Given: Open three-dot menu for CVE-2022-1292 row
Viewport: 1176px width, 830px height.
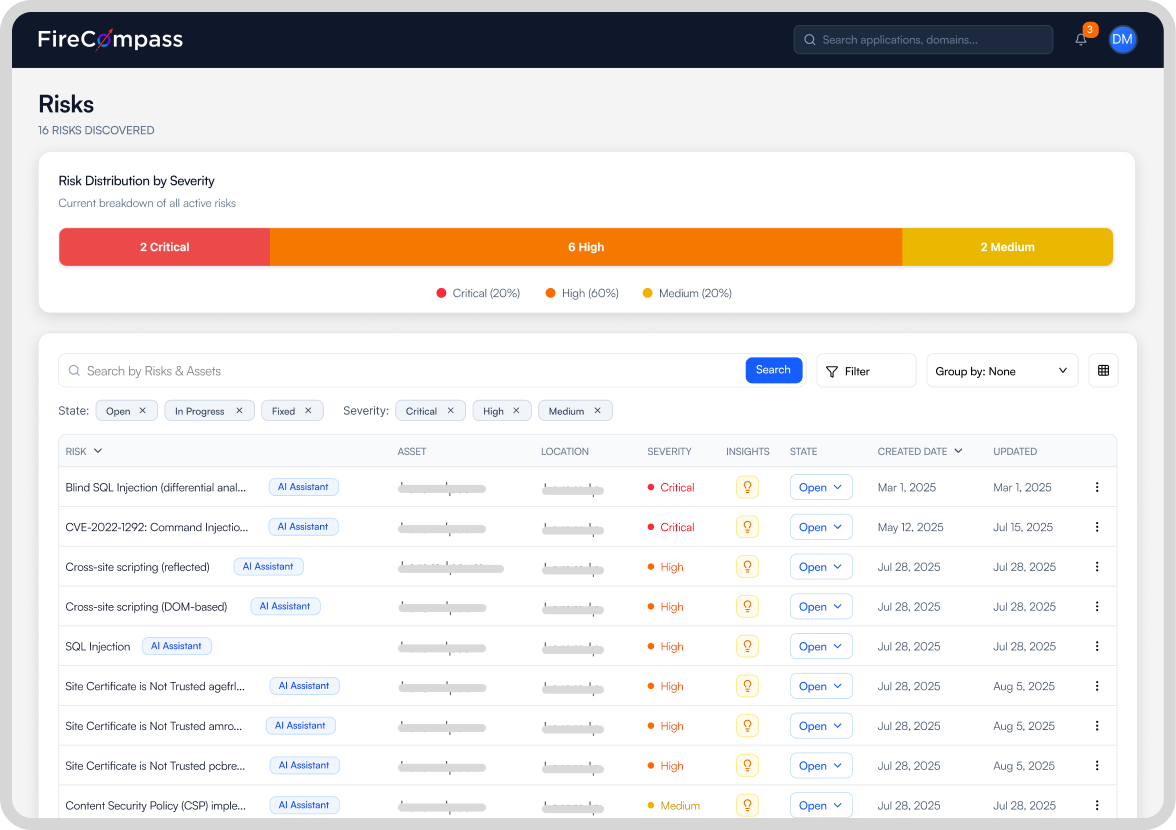Looking at the screenshot, I should (x=1096, y=527).
